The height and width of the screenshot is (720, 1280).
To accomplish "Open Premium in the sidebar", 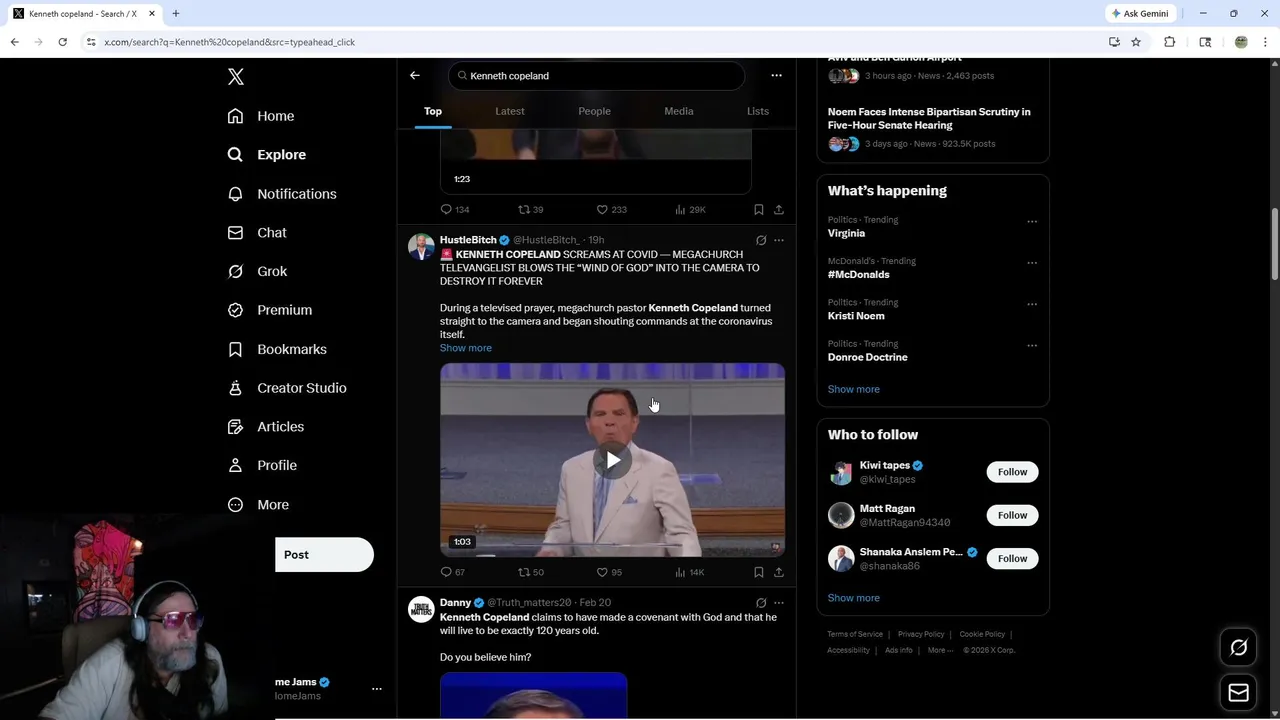I will [270, 310].
